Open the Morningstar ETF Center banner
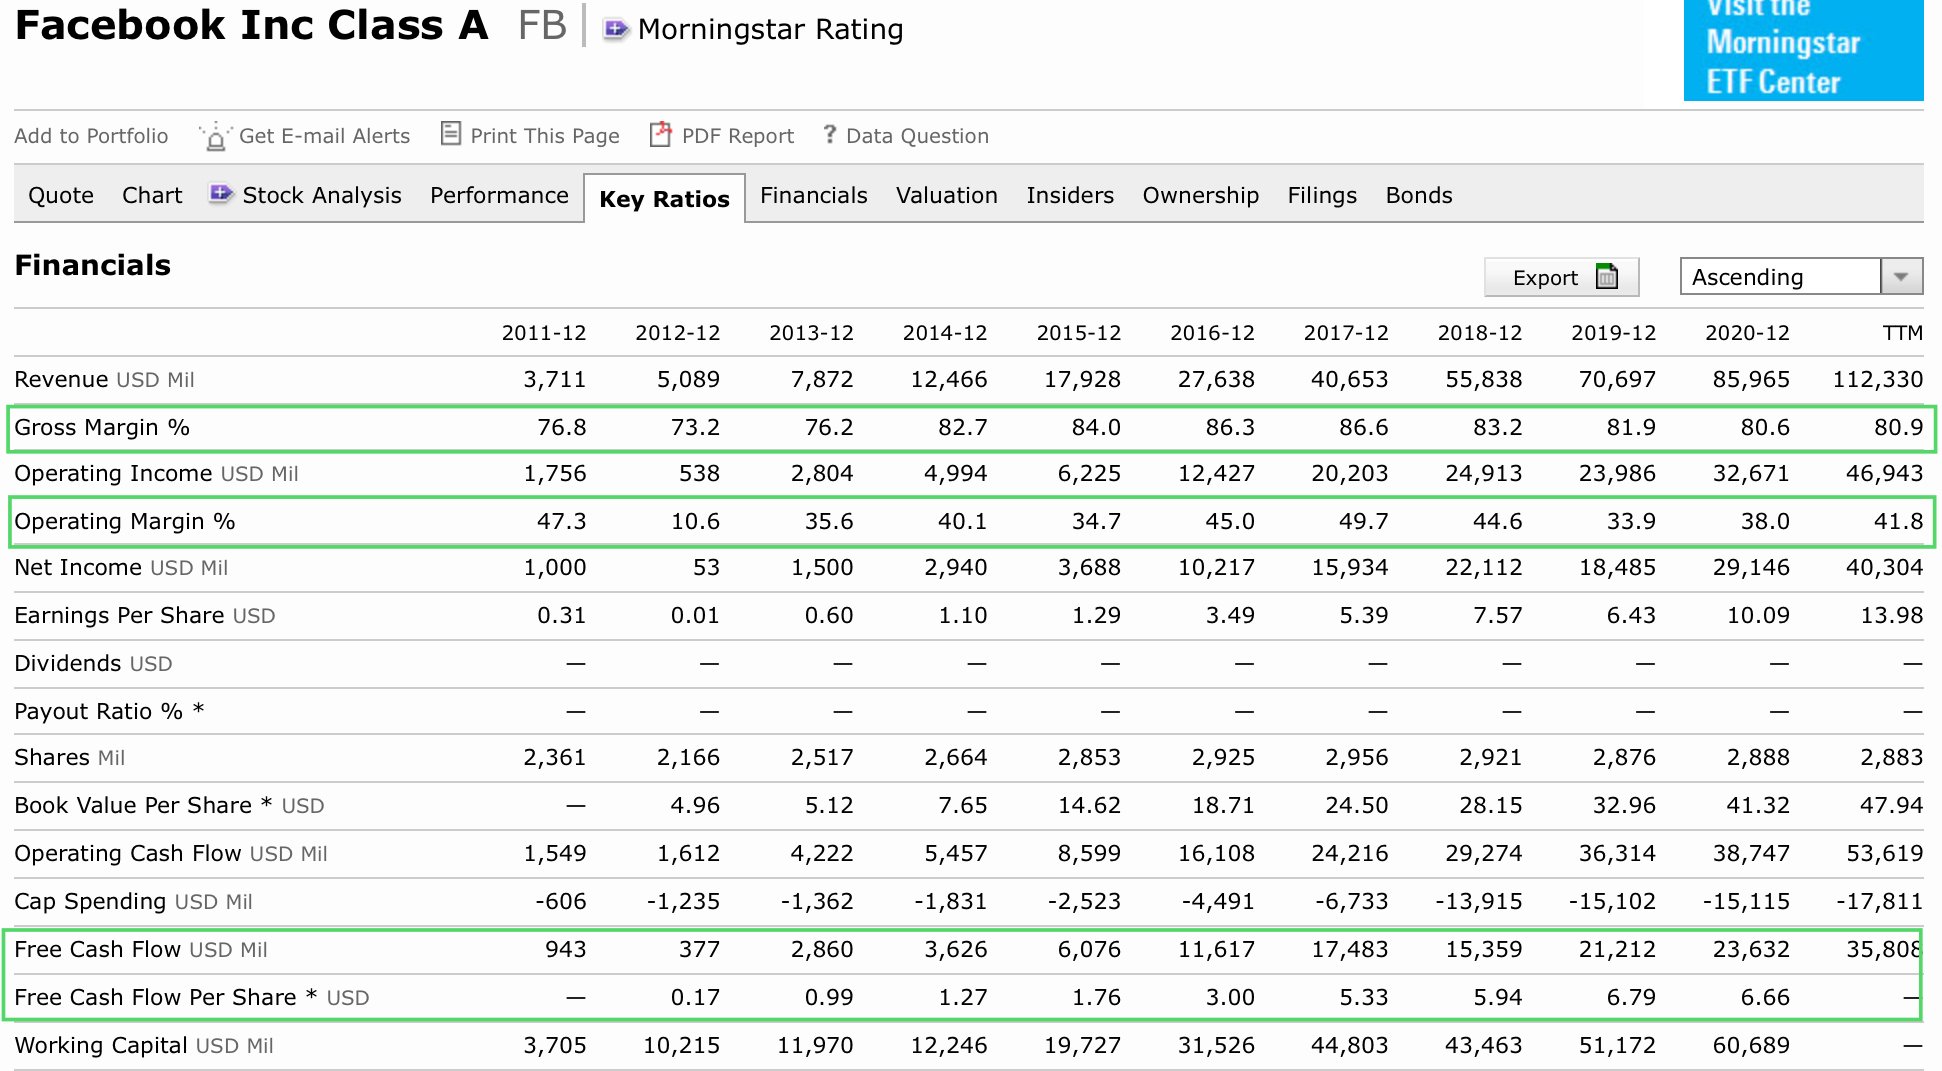 [x=1803, y=49]
